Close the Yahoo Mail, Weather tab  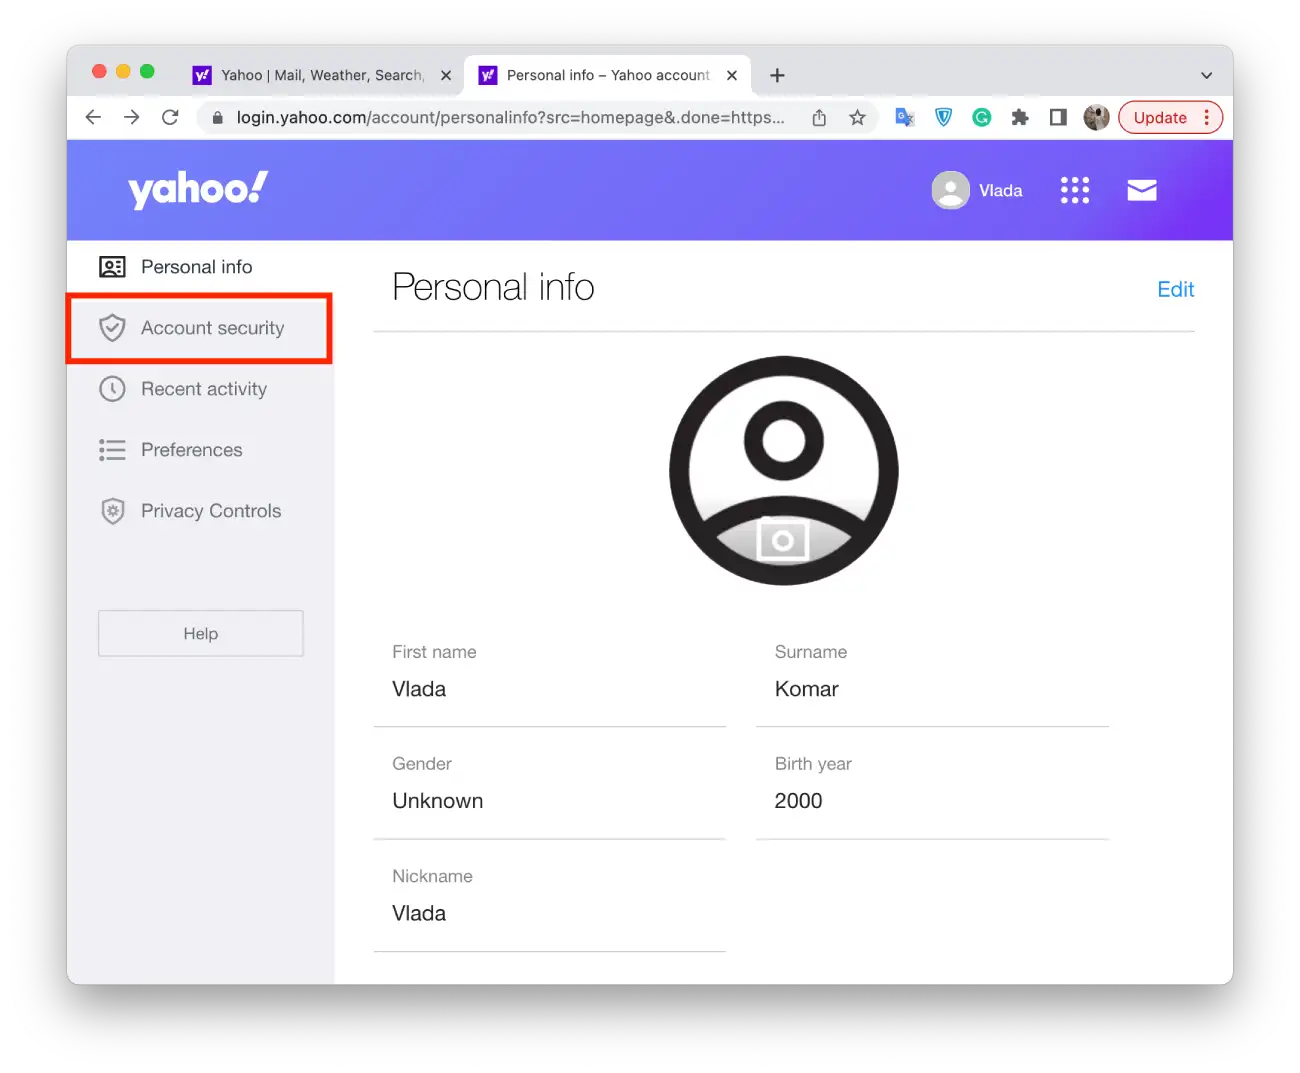[x=446, y=75]
